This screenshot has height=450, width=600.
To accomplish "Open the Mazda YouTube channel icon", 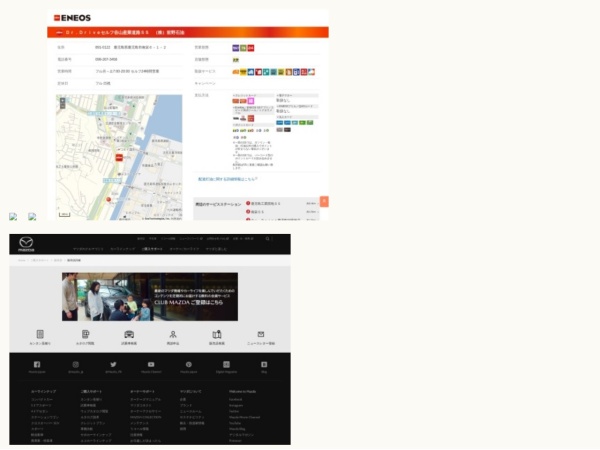I will (151, 367).
